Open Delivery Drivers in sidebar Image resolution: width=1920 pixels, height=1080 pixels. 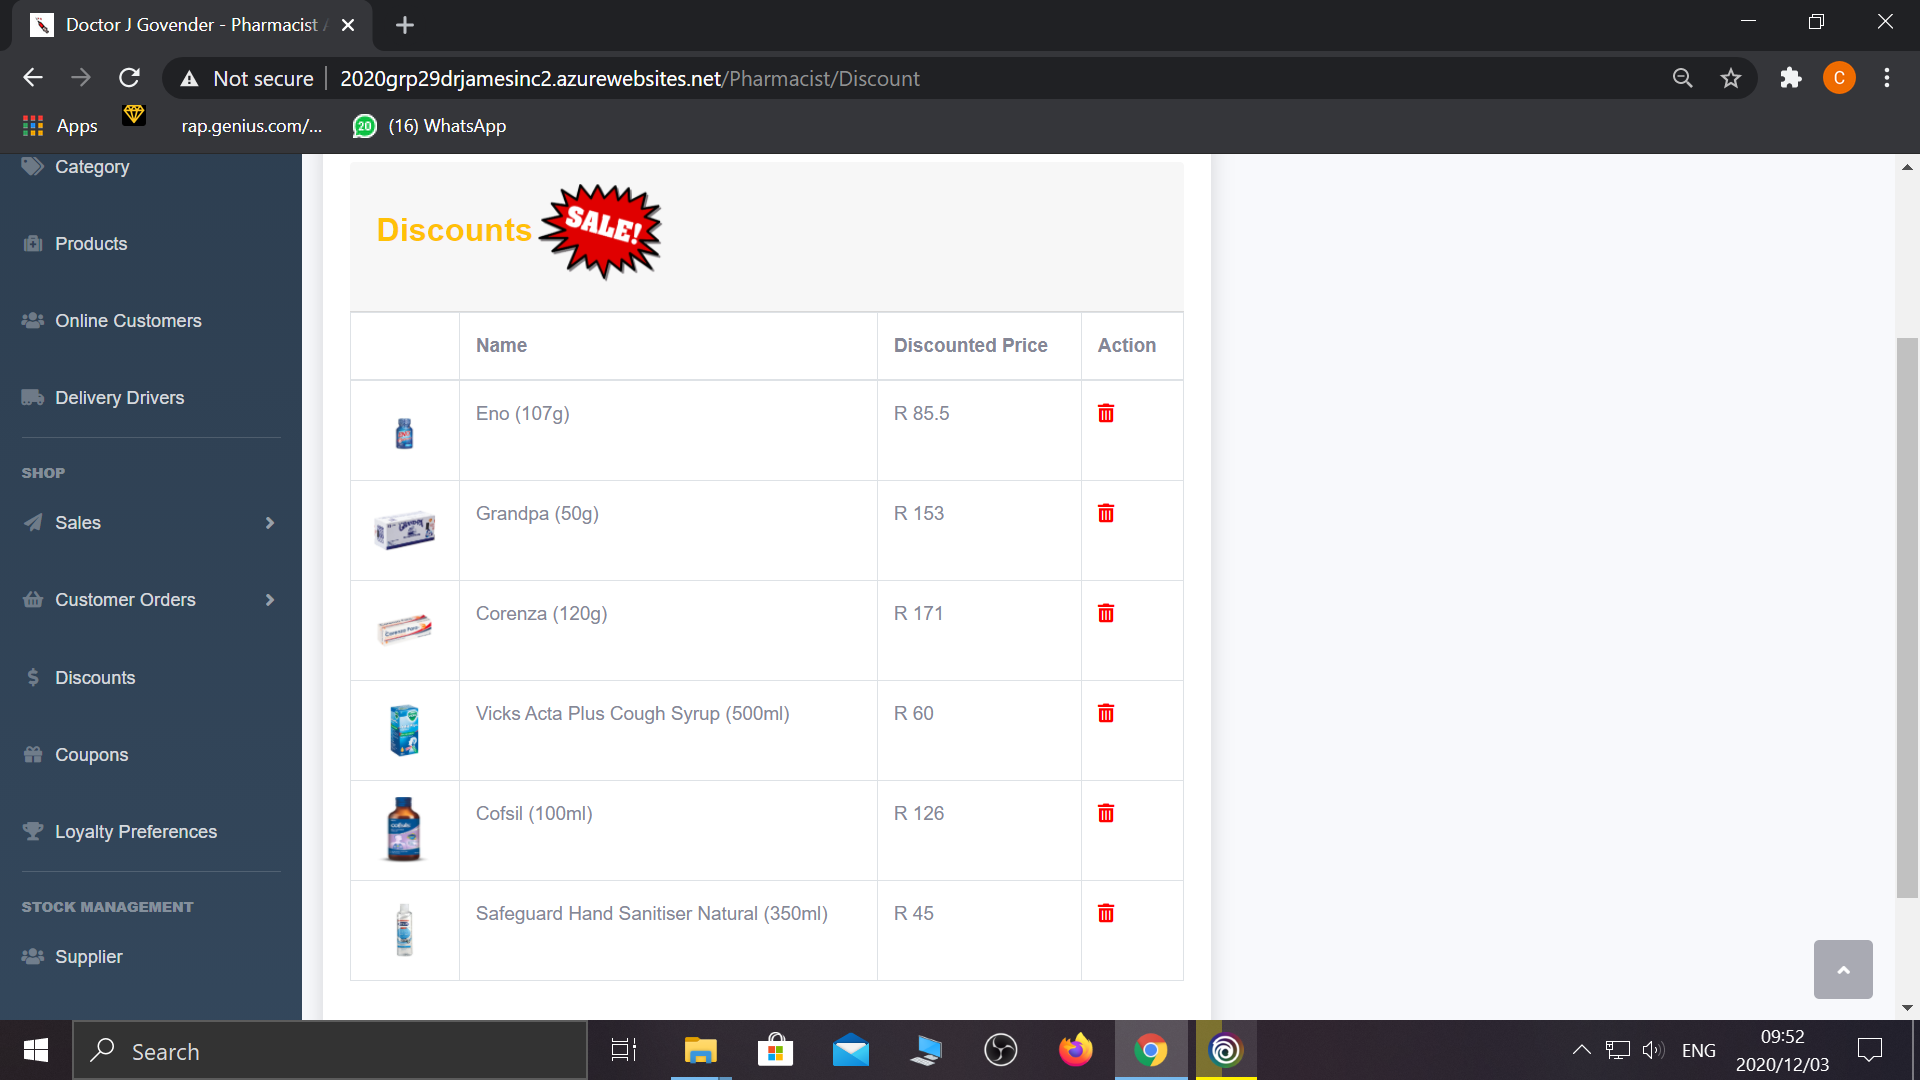[x=119, y=398]
